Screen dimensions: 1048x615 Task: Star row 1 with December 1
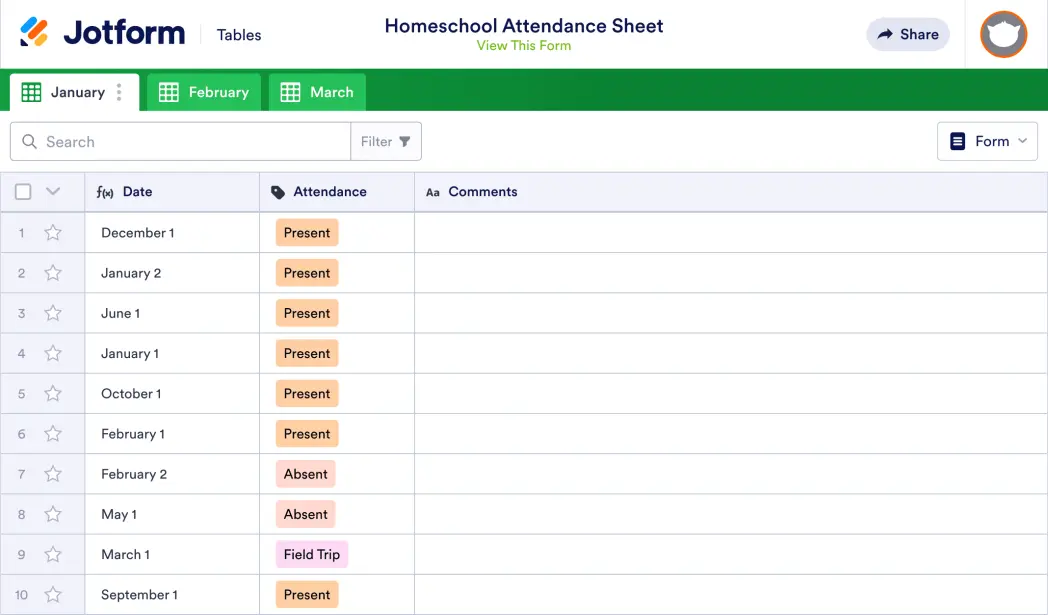[53, 232]
